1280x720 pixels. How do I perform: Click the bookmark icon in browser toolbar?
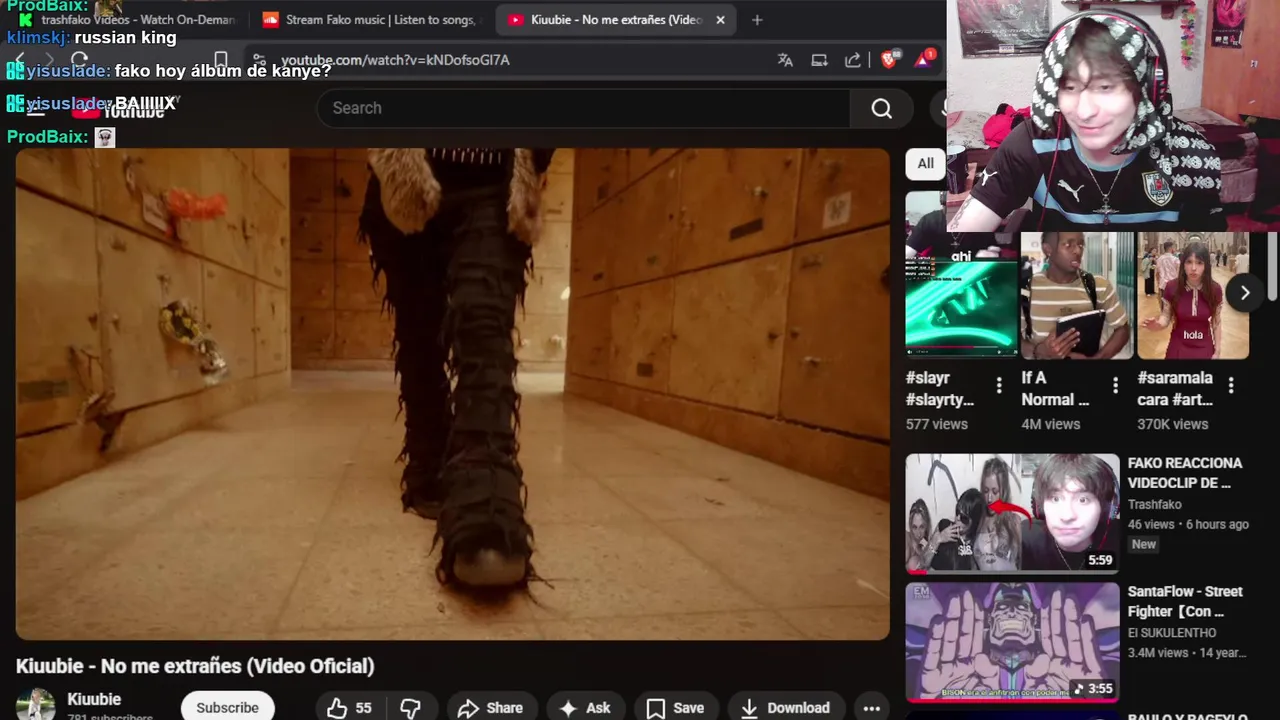[x=221, y=60]
